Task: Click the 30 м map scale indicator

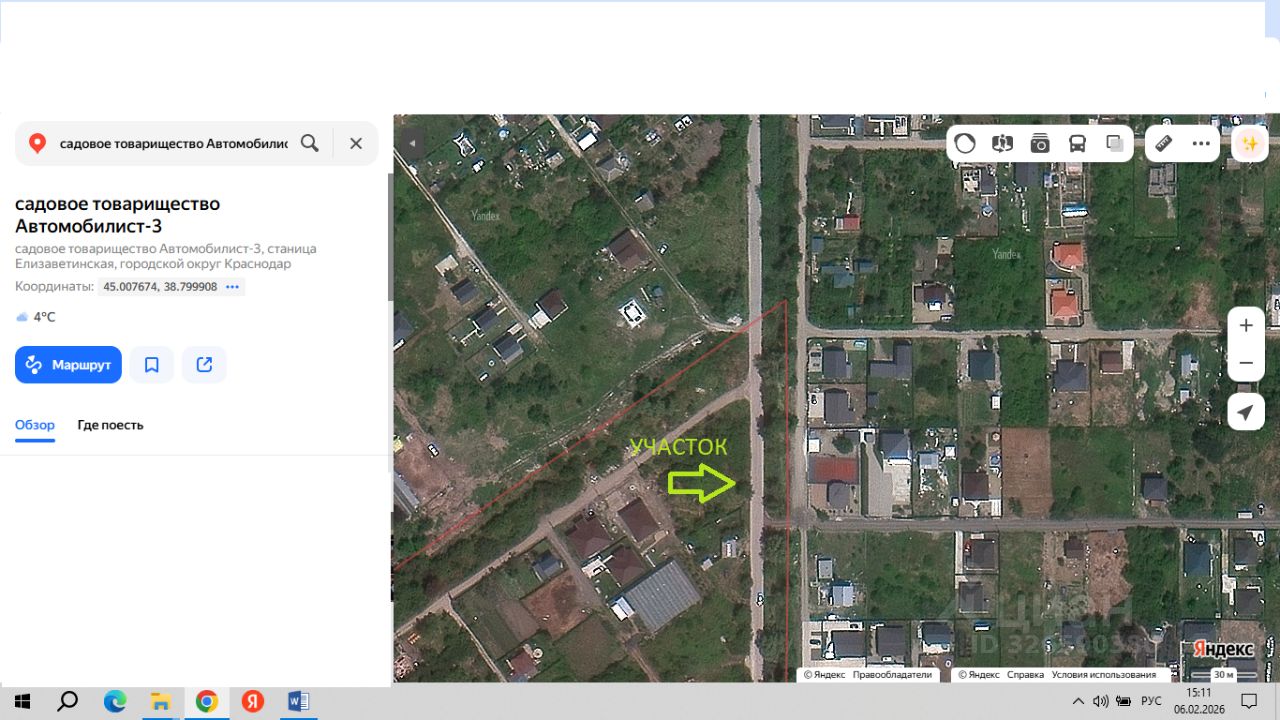Action: coord(1224,675)
